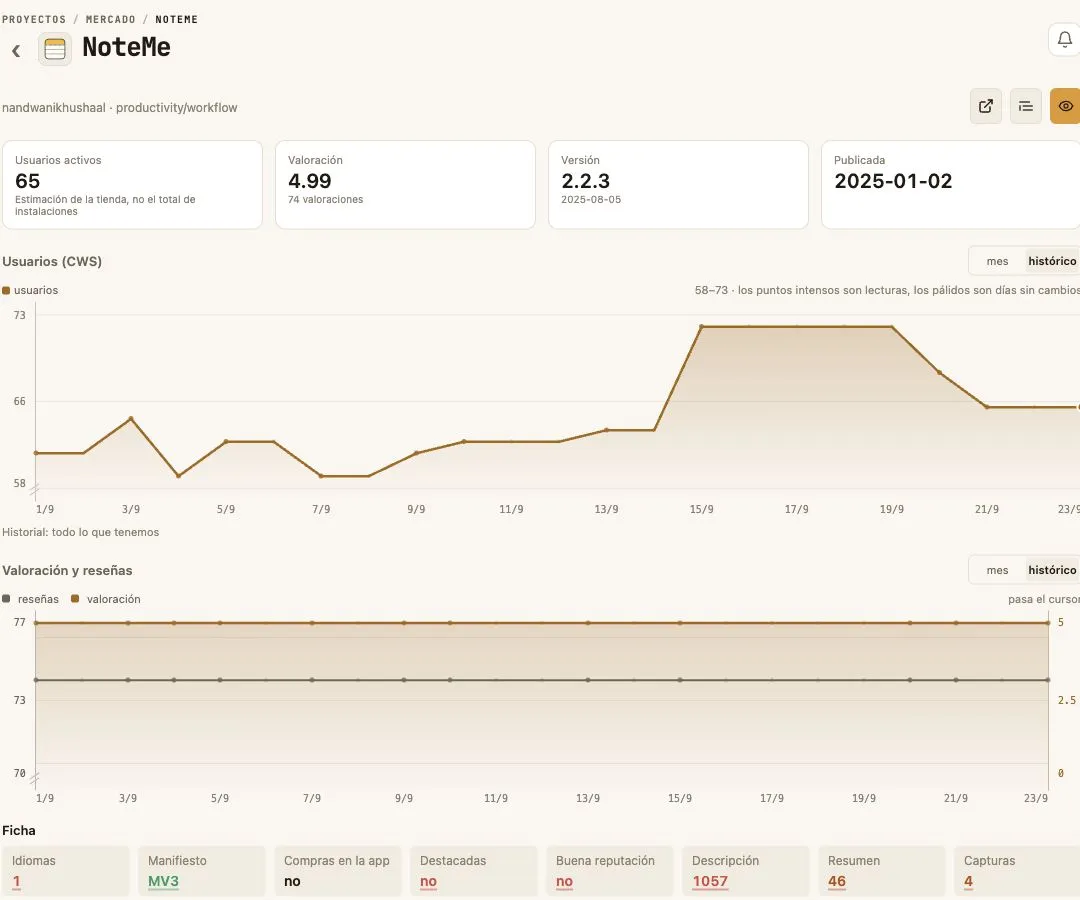Switch Usuarios chart to histórico
Screen dimensions: 1080x900
(1052, 261)
